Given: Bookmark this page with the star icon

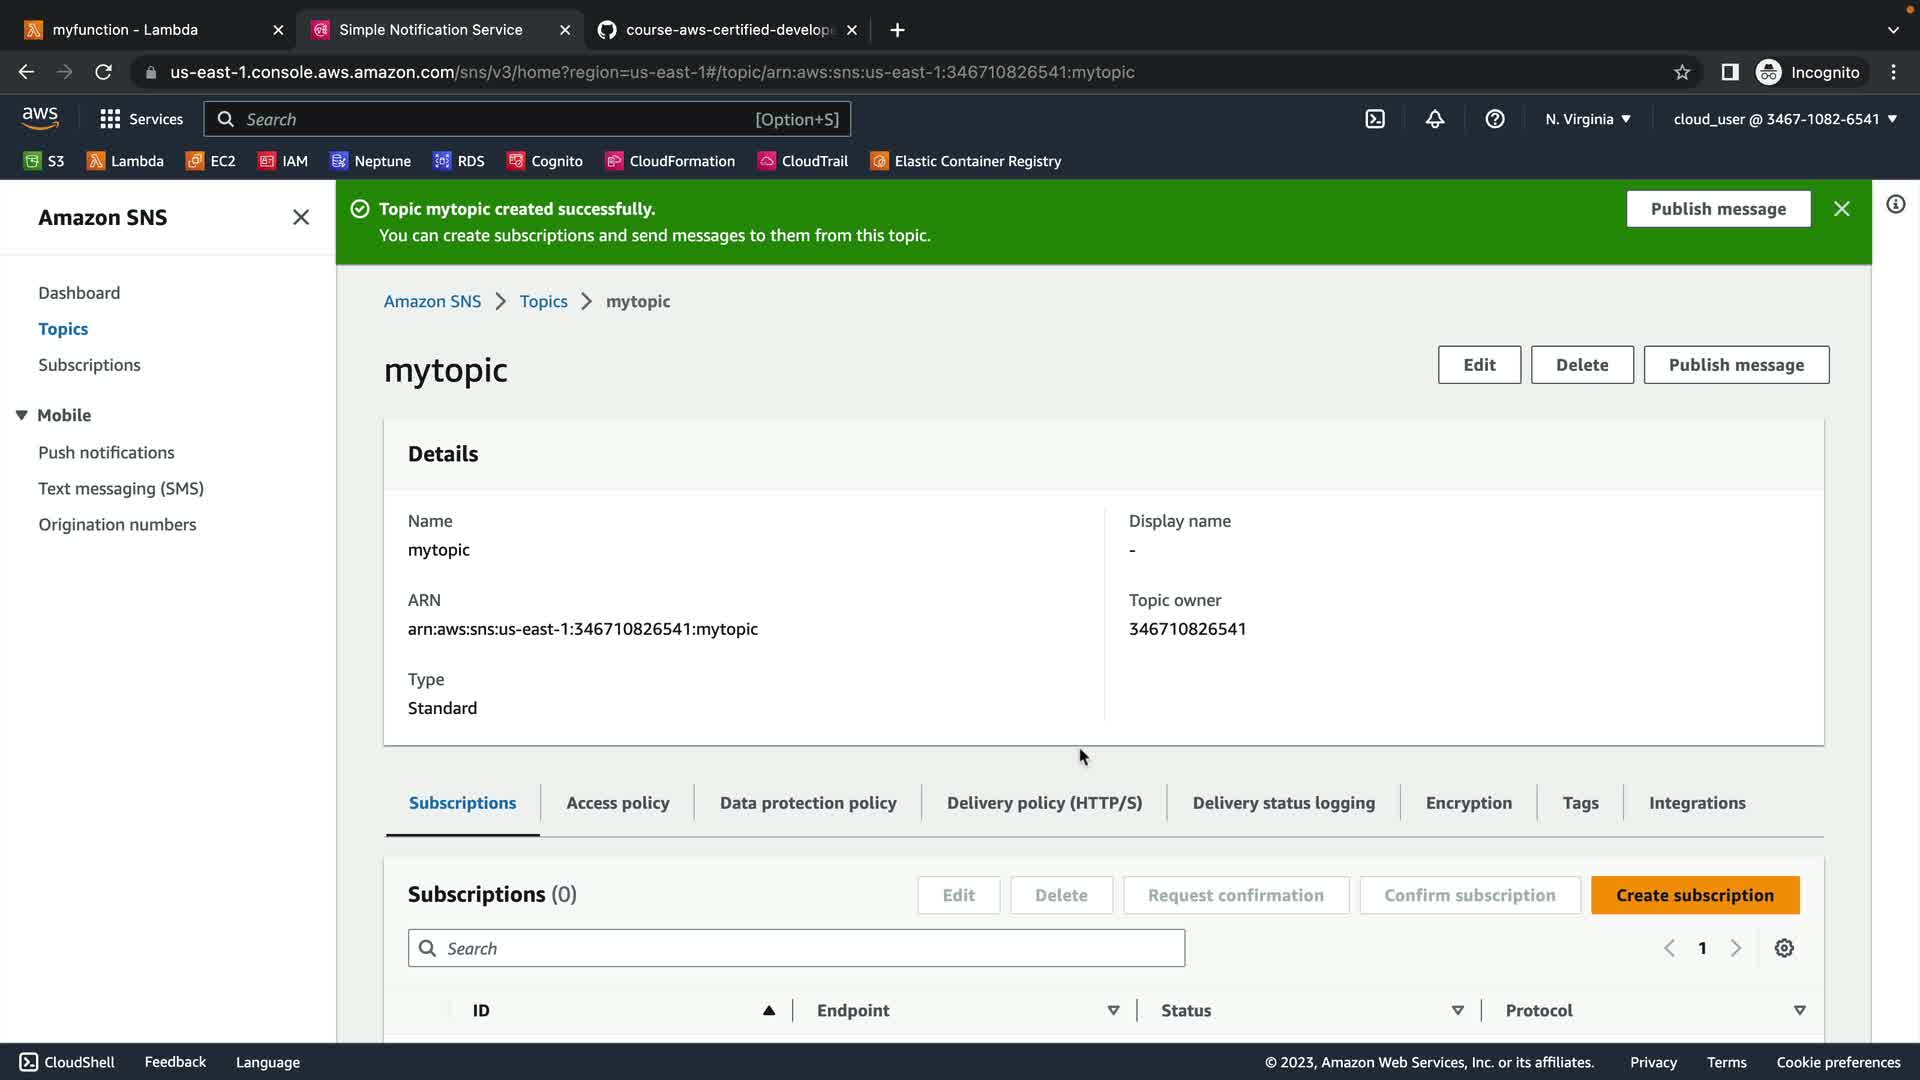Looking at the screenshot, I should [x=1682, y=72].
